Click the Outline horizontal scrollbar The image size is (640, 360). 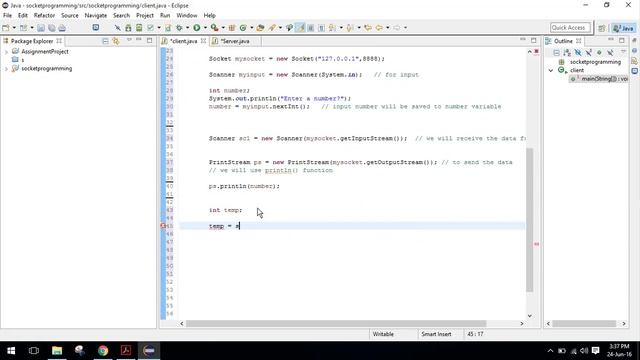tap(584, 324)
